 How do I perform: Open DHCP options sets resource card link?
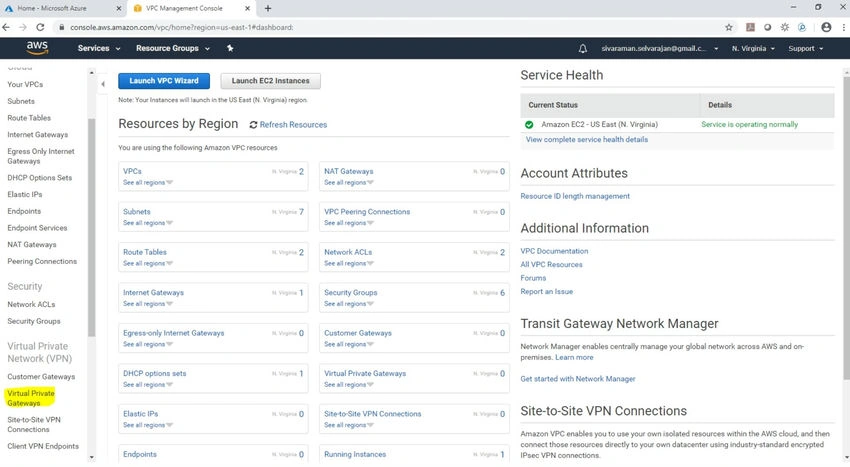pos(154,373)
